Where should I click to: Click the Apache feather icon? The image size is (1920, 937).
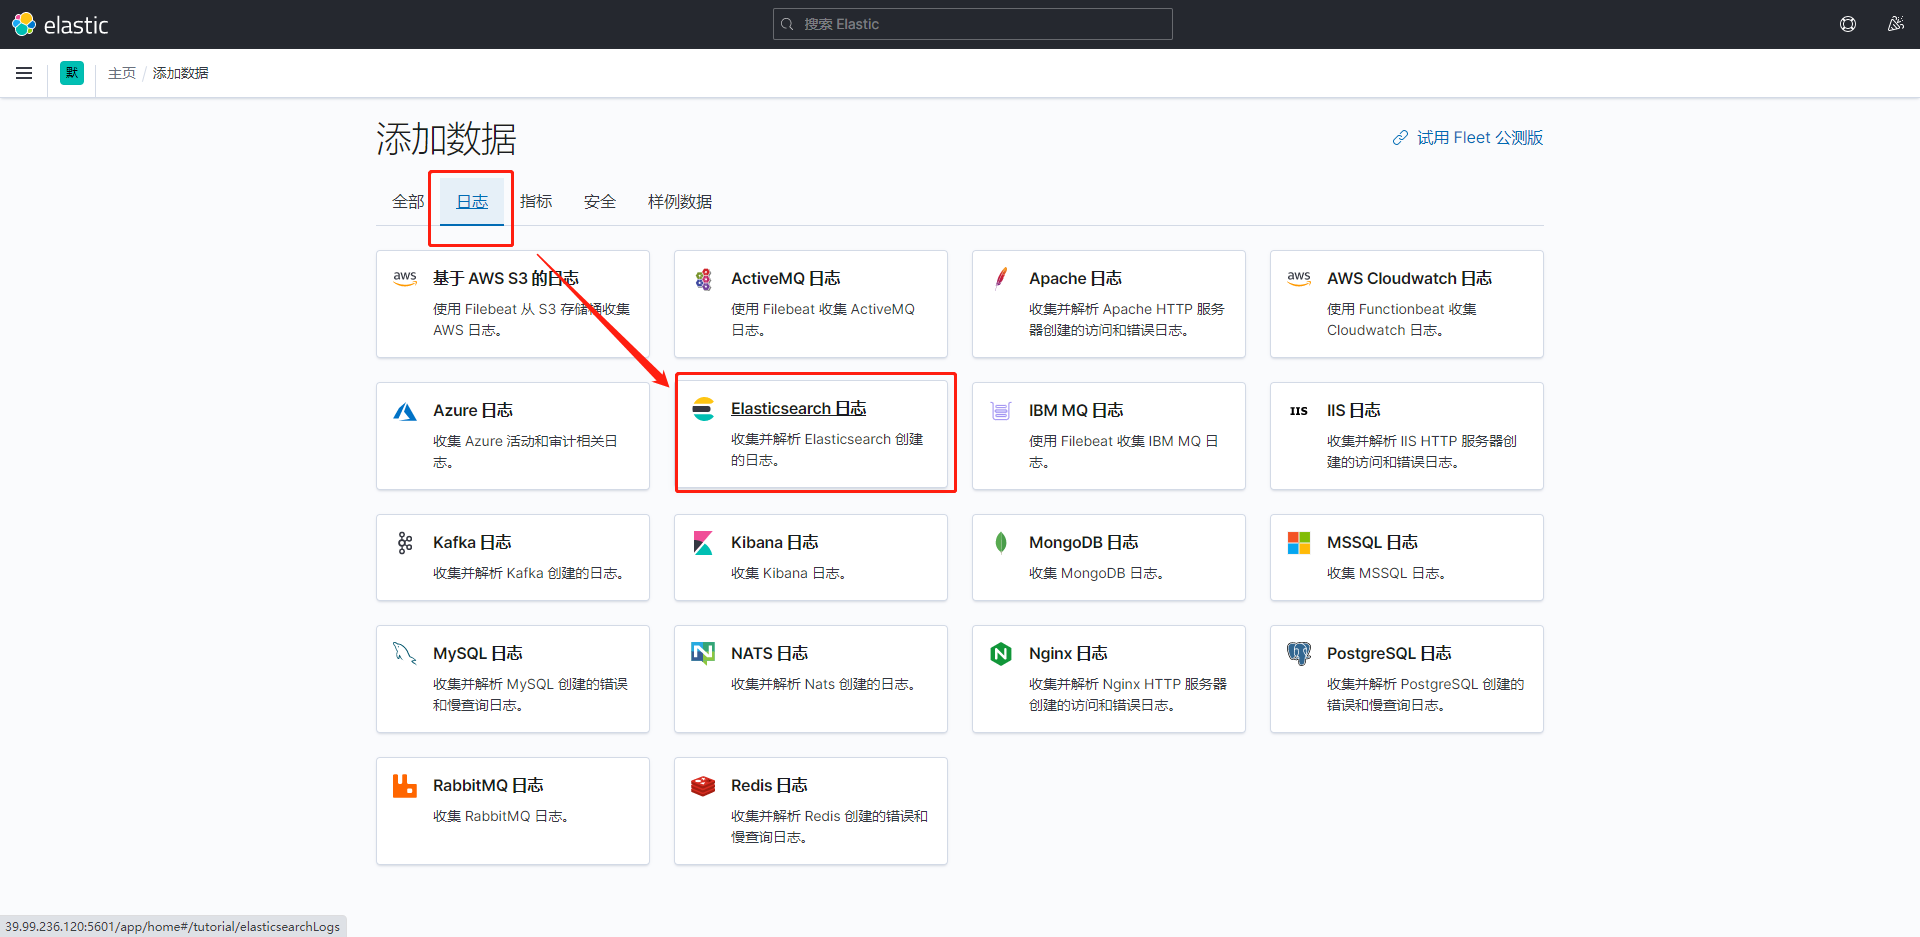pos(1001,278)
